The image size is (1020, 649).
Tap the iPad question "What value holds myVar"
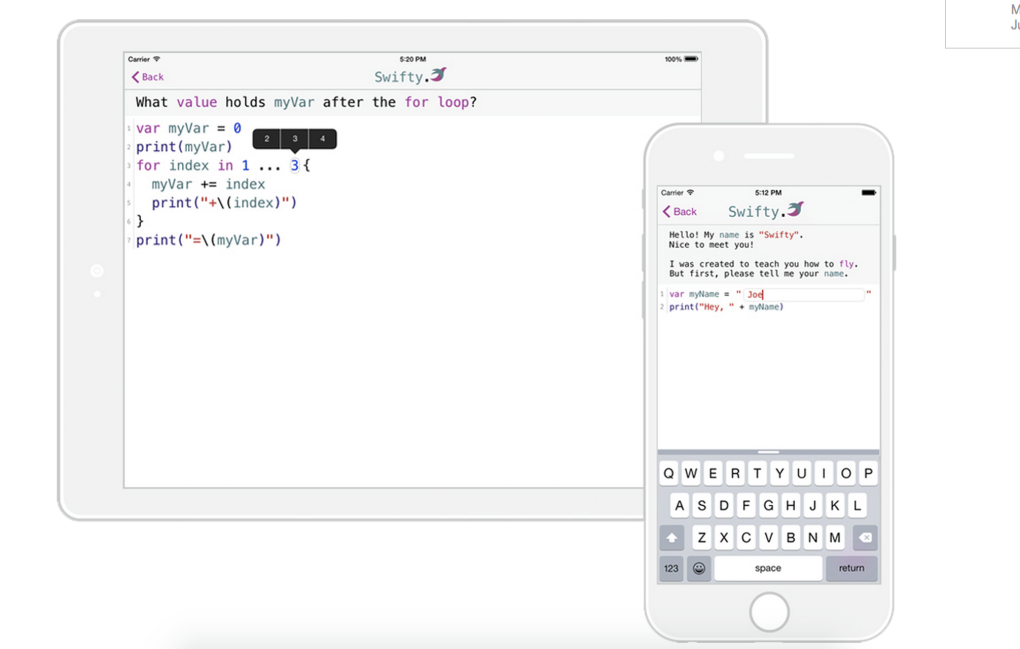(x=306, y=102)
